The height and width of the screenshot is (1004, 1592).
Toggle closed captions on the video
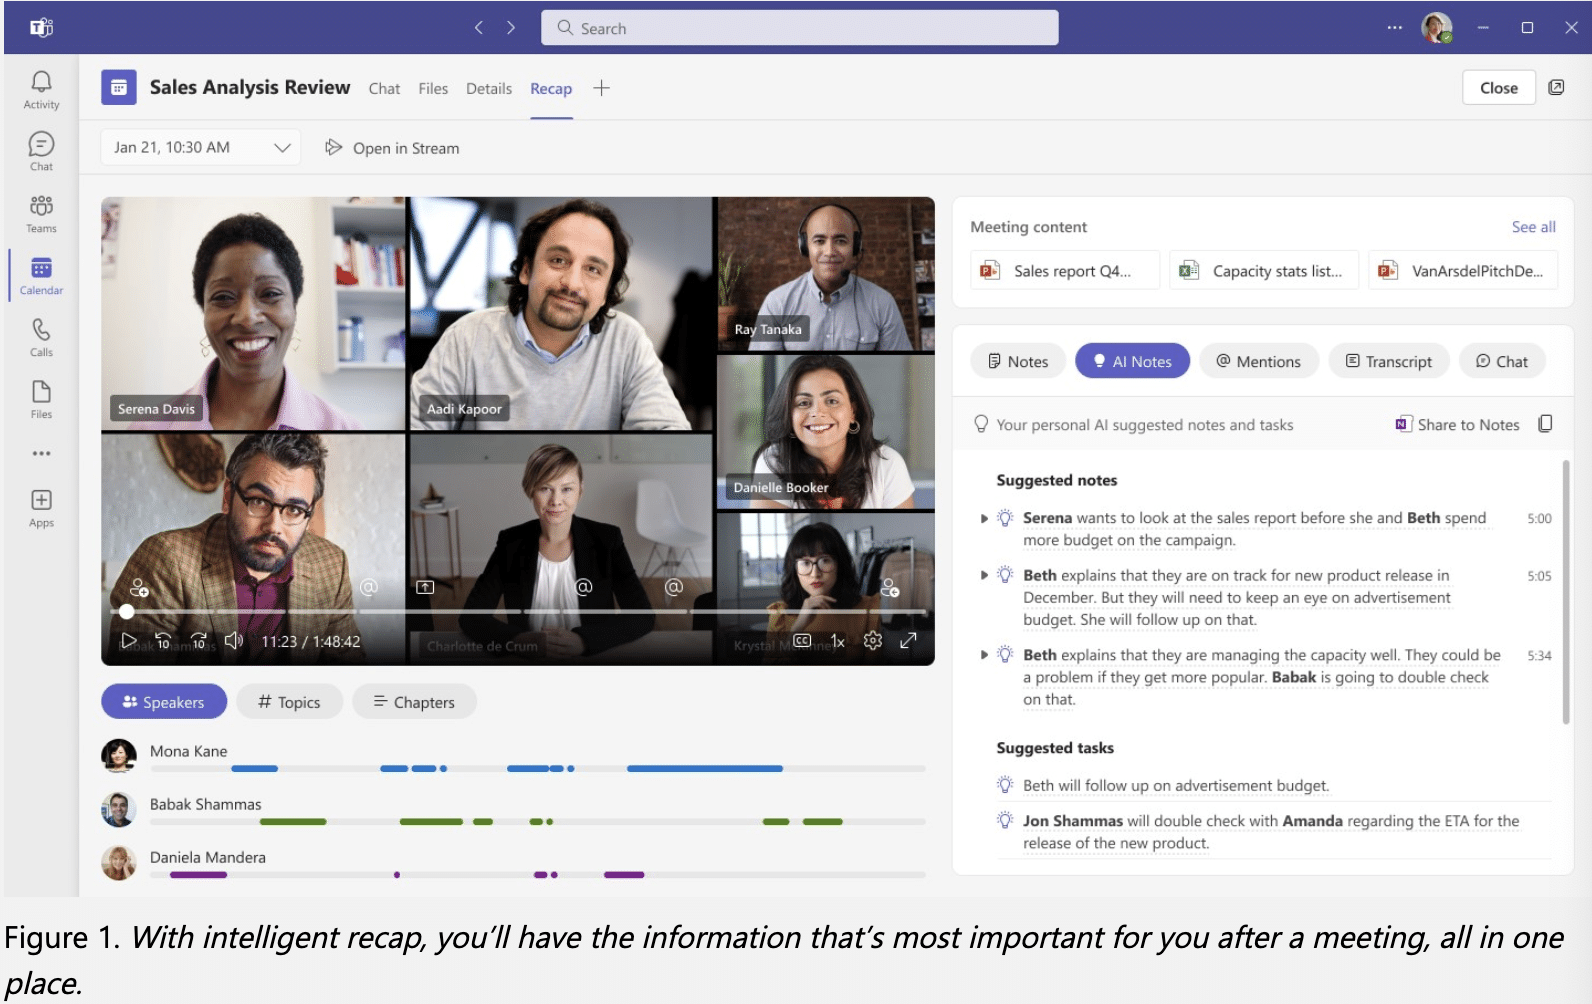[802, 640]
